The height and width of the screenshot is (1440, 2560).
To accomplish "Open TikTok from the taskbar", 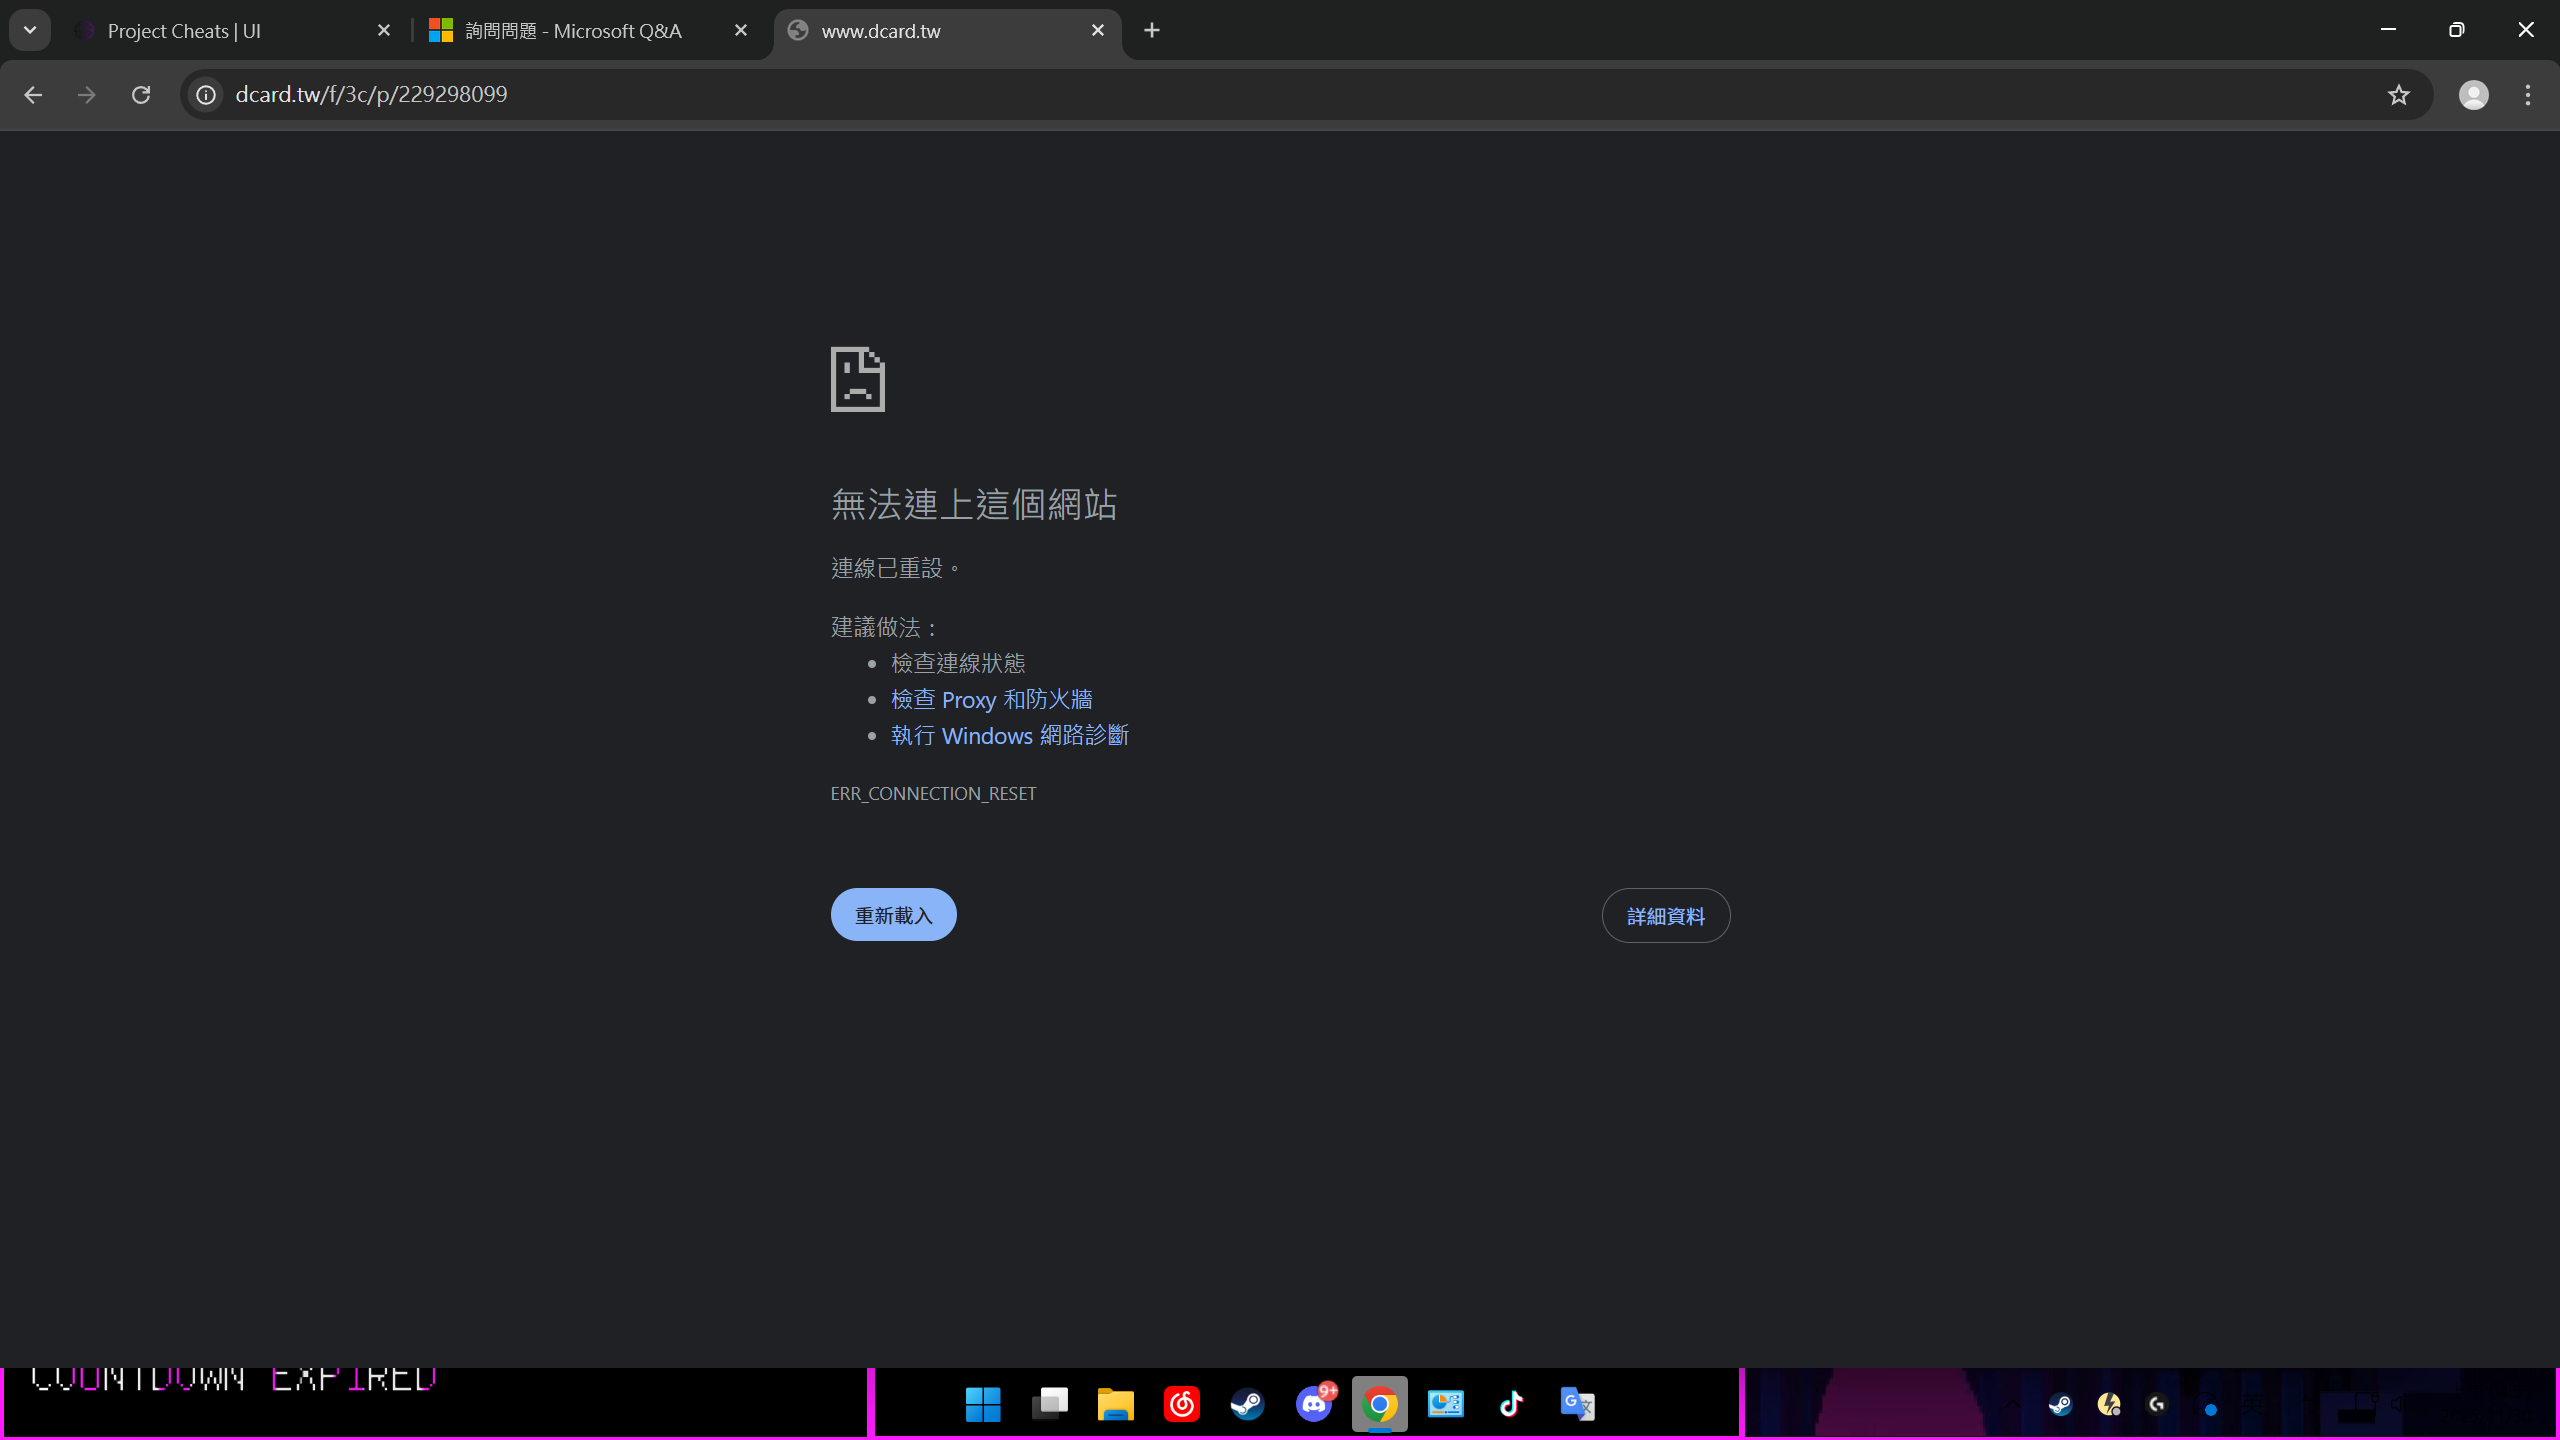I will [x=1512, y=1403].
